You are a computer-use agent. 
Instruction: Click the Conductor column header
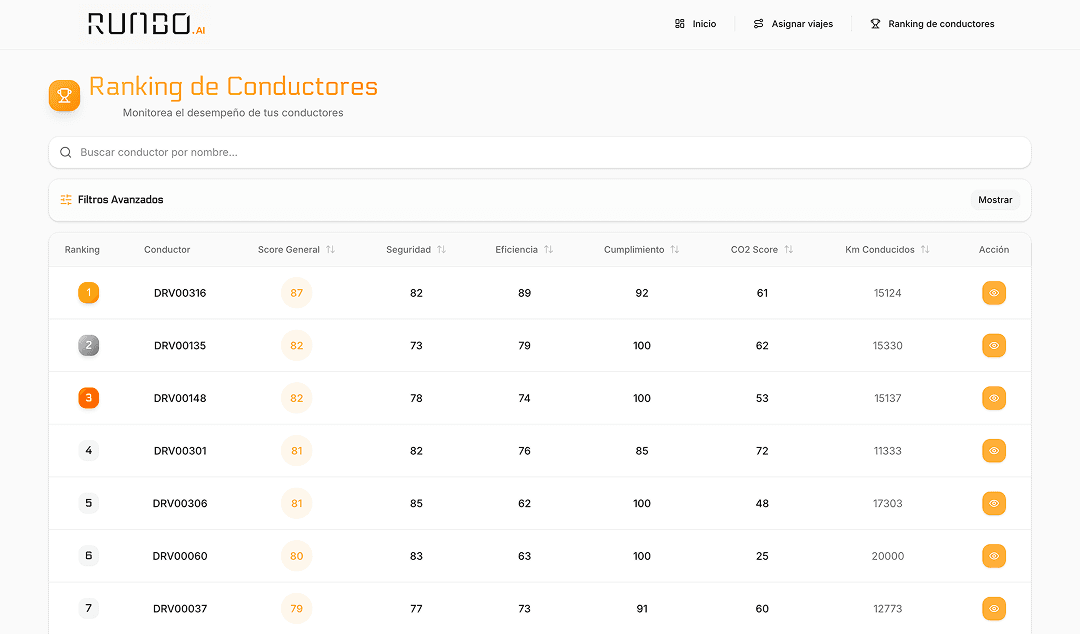tap(167, 249)
